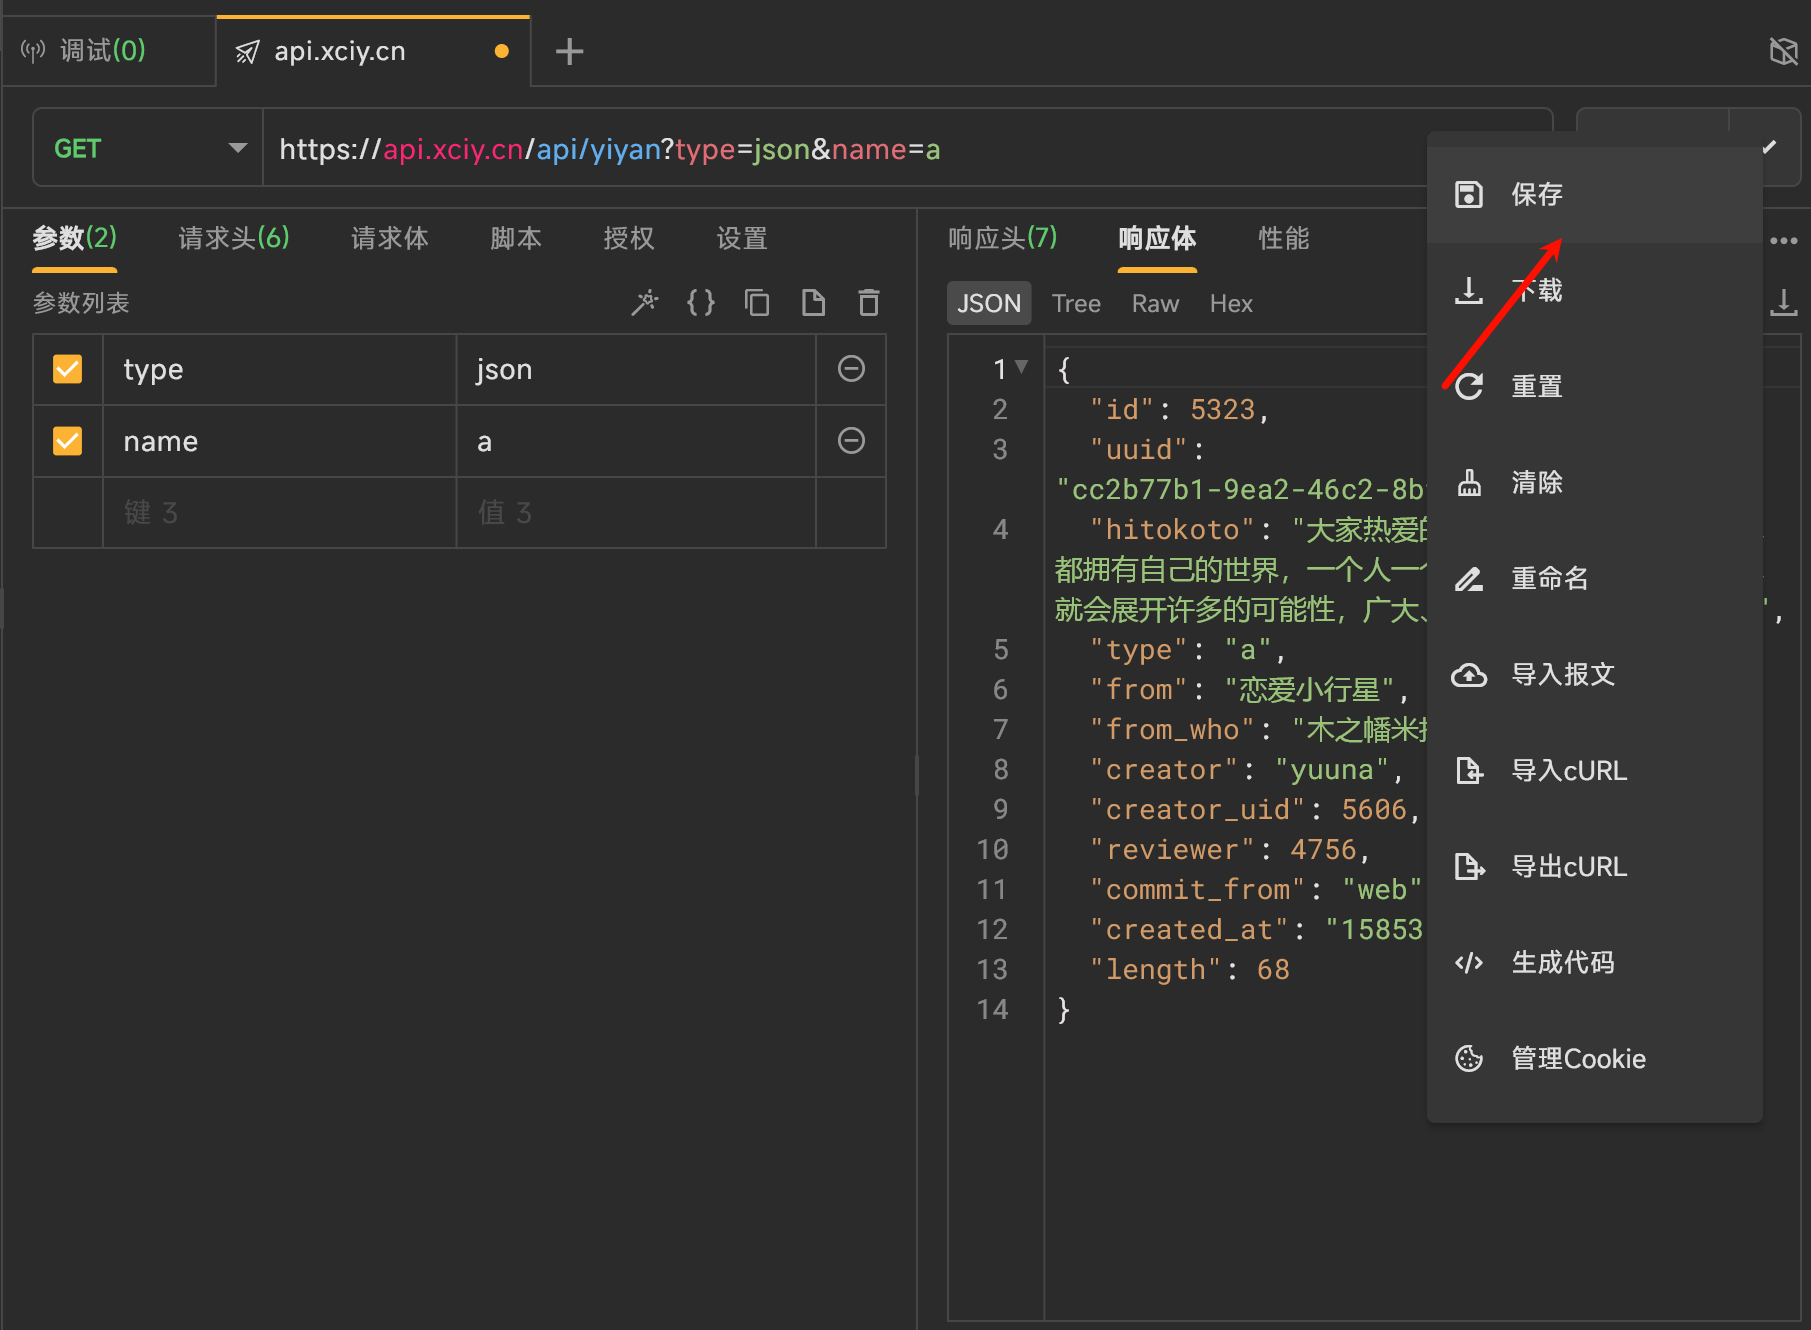Switch response view to Hex
Screen dimensions: 1811x1330
1231,303
